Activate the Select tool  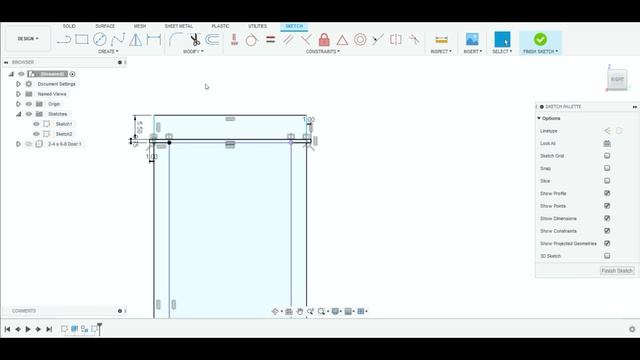click(x=502, y=40)
